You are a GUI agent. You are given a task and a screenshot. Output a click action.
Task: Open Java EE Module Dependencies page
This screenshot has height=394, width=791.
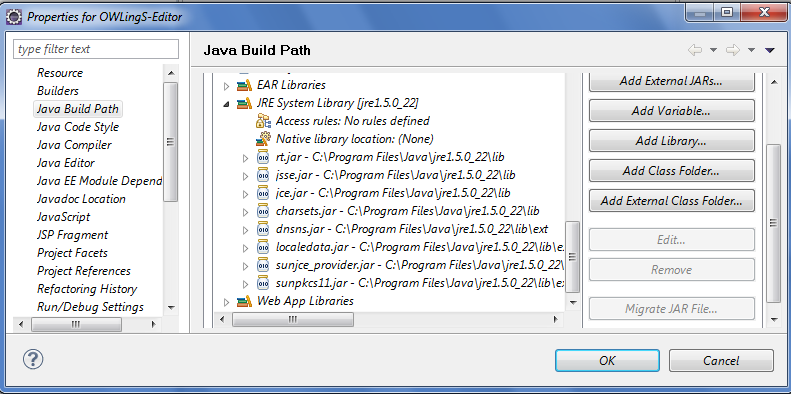click(x=99, y=181)
